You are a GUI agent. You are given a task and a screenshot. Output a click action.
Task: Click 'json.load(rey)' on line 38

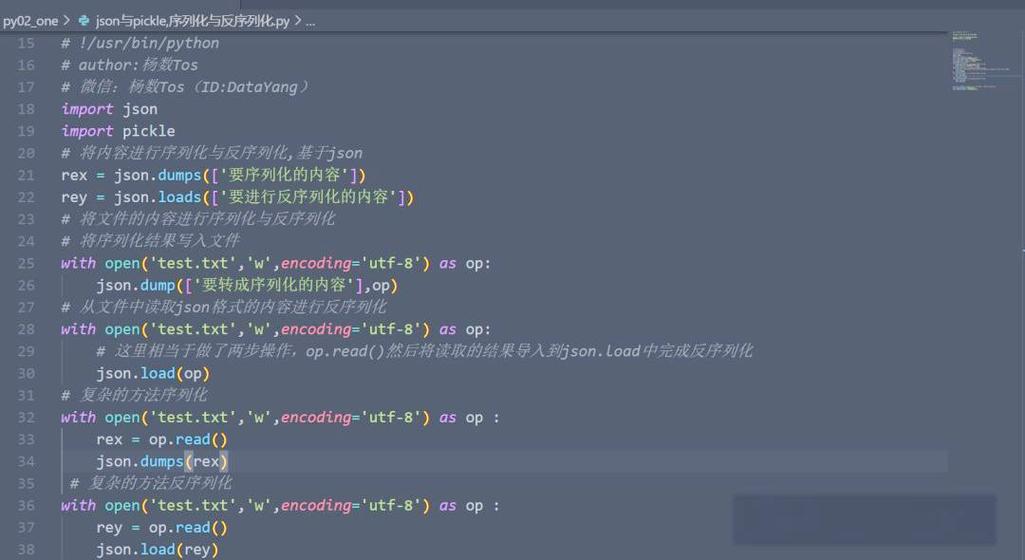click(157, 550)
